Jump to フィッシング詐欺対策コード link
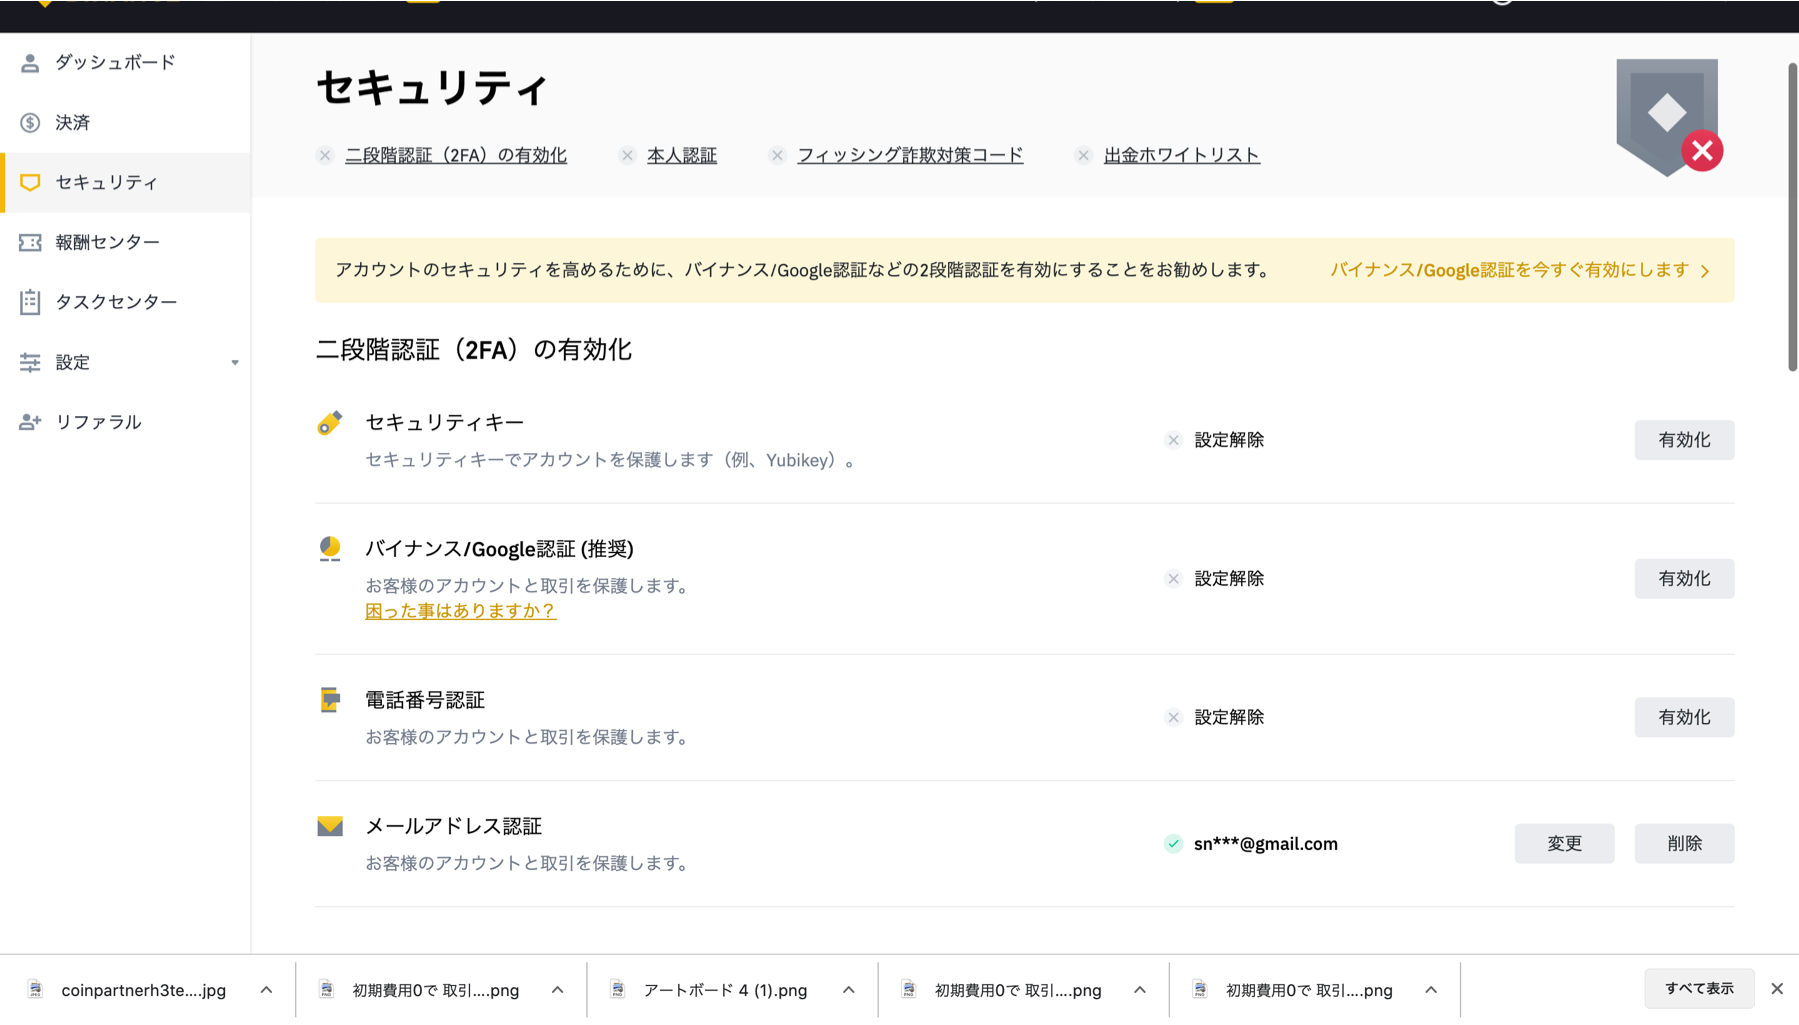 click(910, 155)
